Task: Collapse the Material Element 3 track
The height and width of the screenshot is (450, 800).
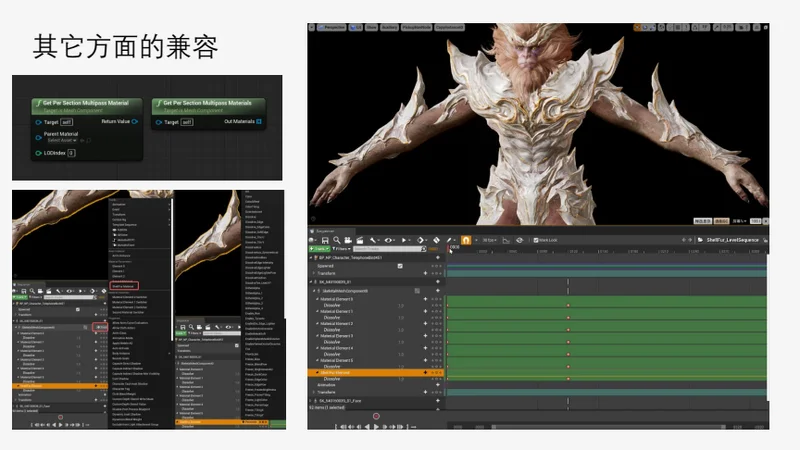Action: click(x=317, y=336)
